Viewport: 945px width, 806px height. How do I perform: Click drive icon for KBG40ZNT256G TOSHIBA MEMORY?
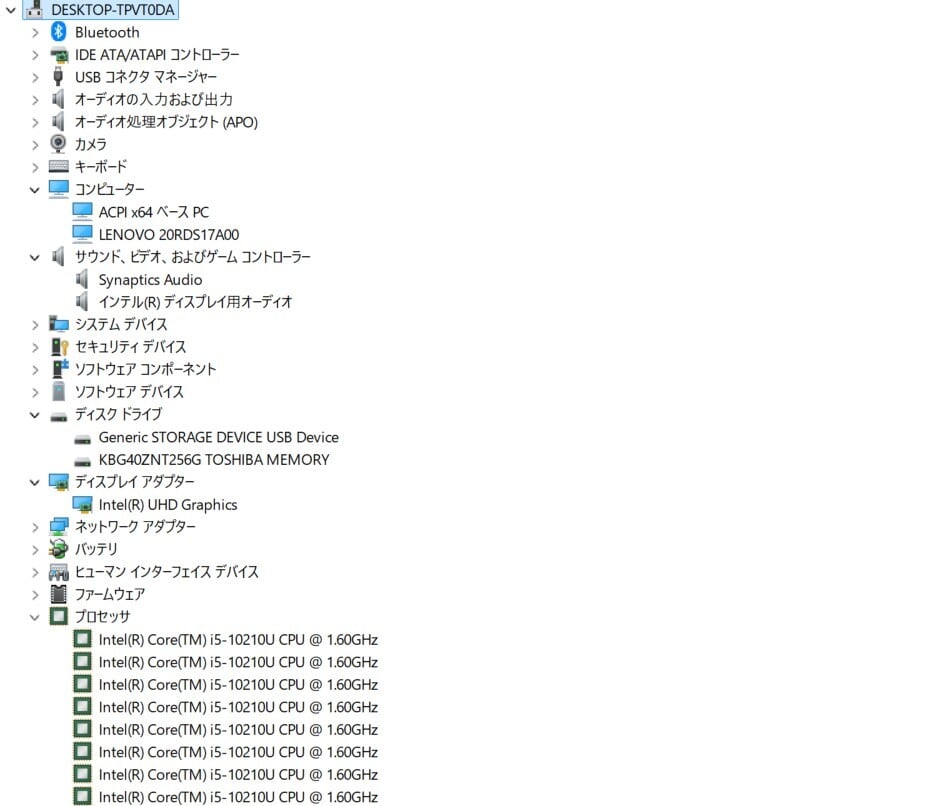(83, 462)
